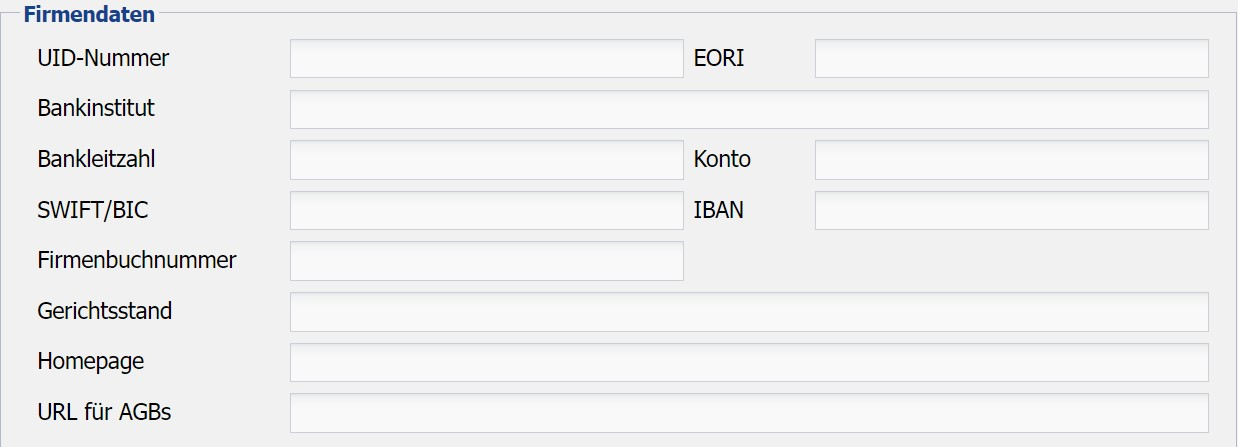Screen dimensions: 1238x447
Task: Select the Firmenbuchnummer field
Action: (486, 261)
